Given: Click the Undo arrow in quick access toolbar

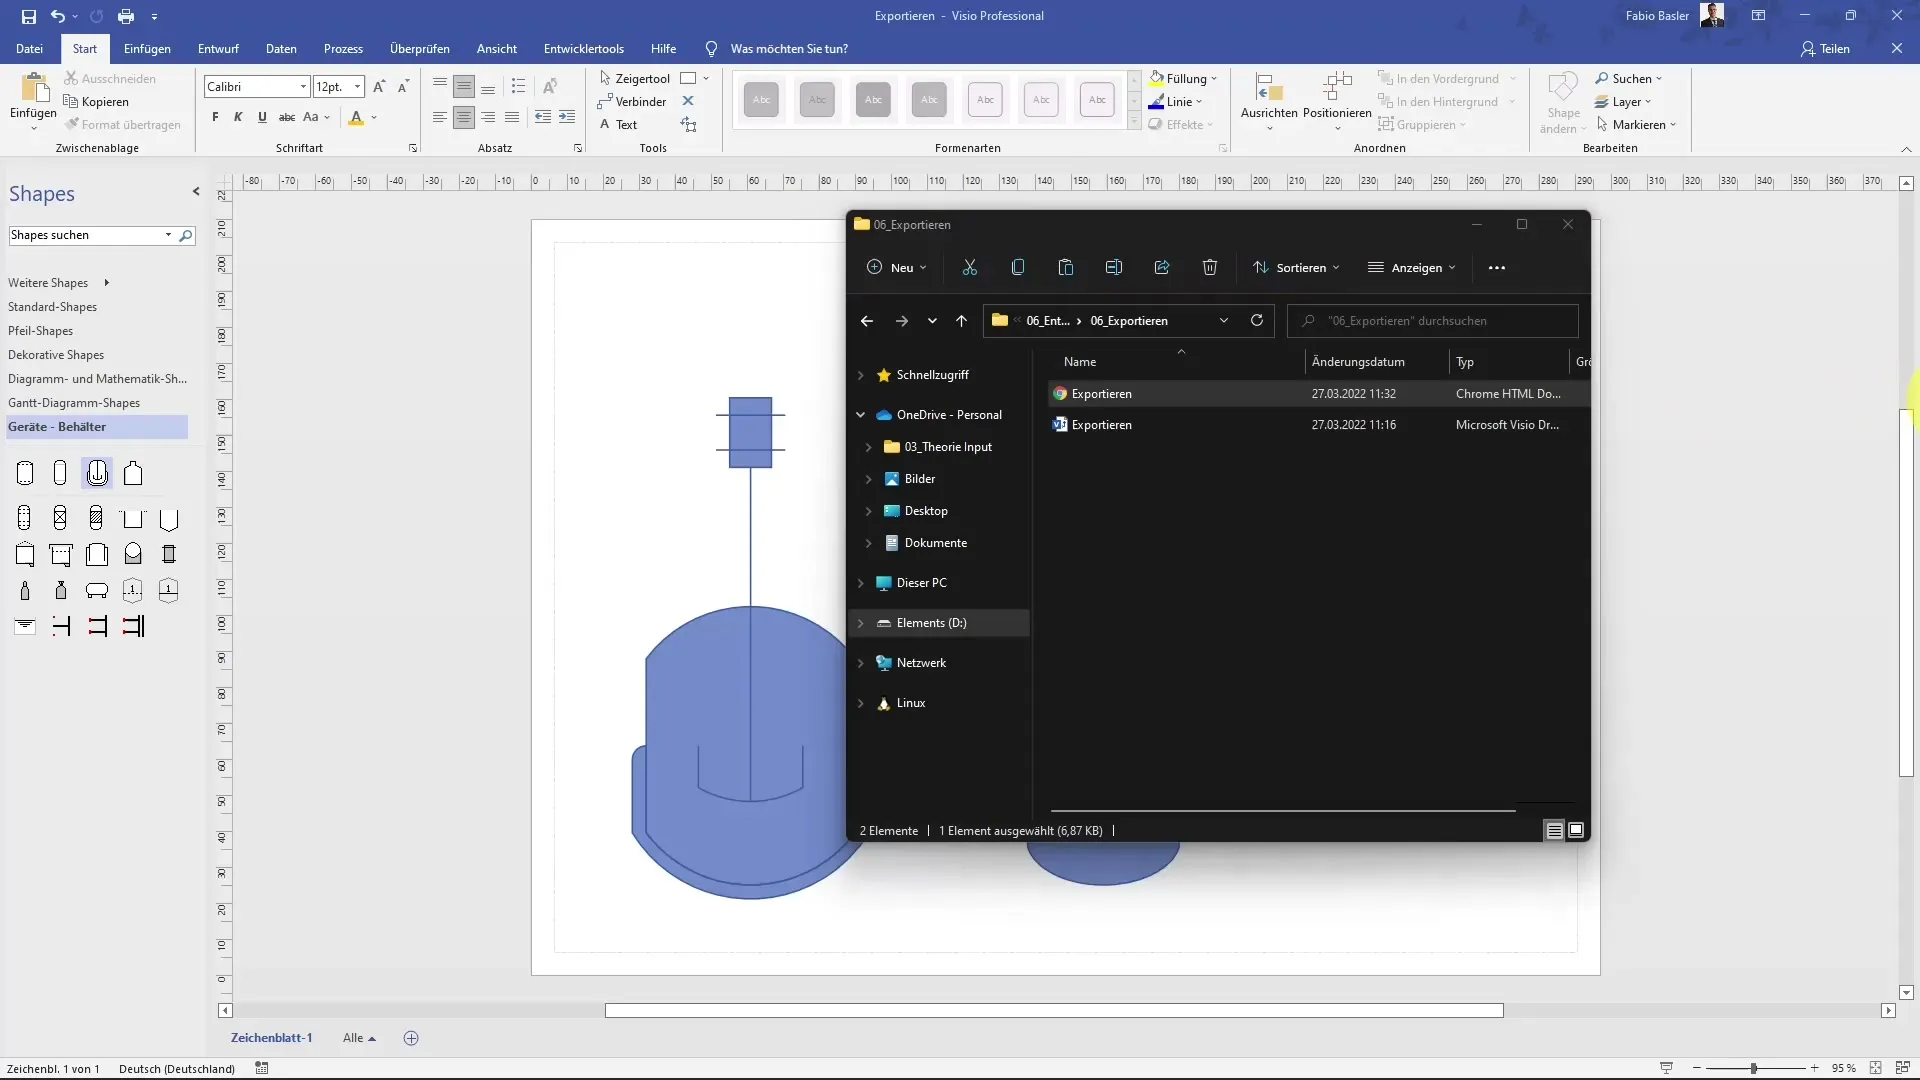Looking at the screenshot, I should coord(58,16).
